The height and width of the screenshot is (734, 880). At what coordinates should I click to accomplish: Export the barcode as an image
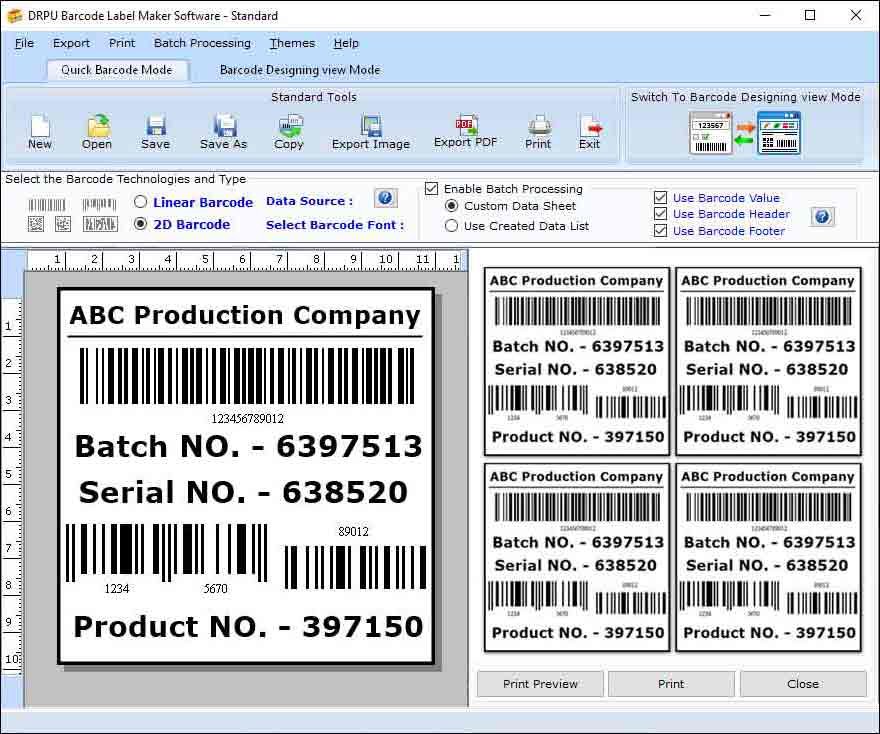[x=370, y=132]
